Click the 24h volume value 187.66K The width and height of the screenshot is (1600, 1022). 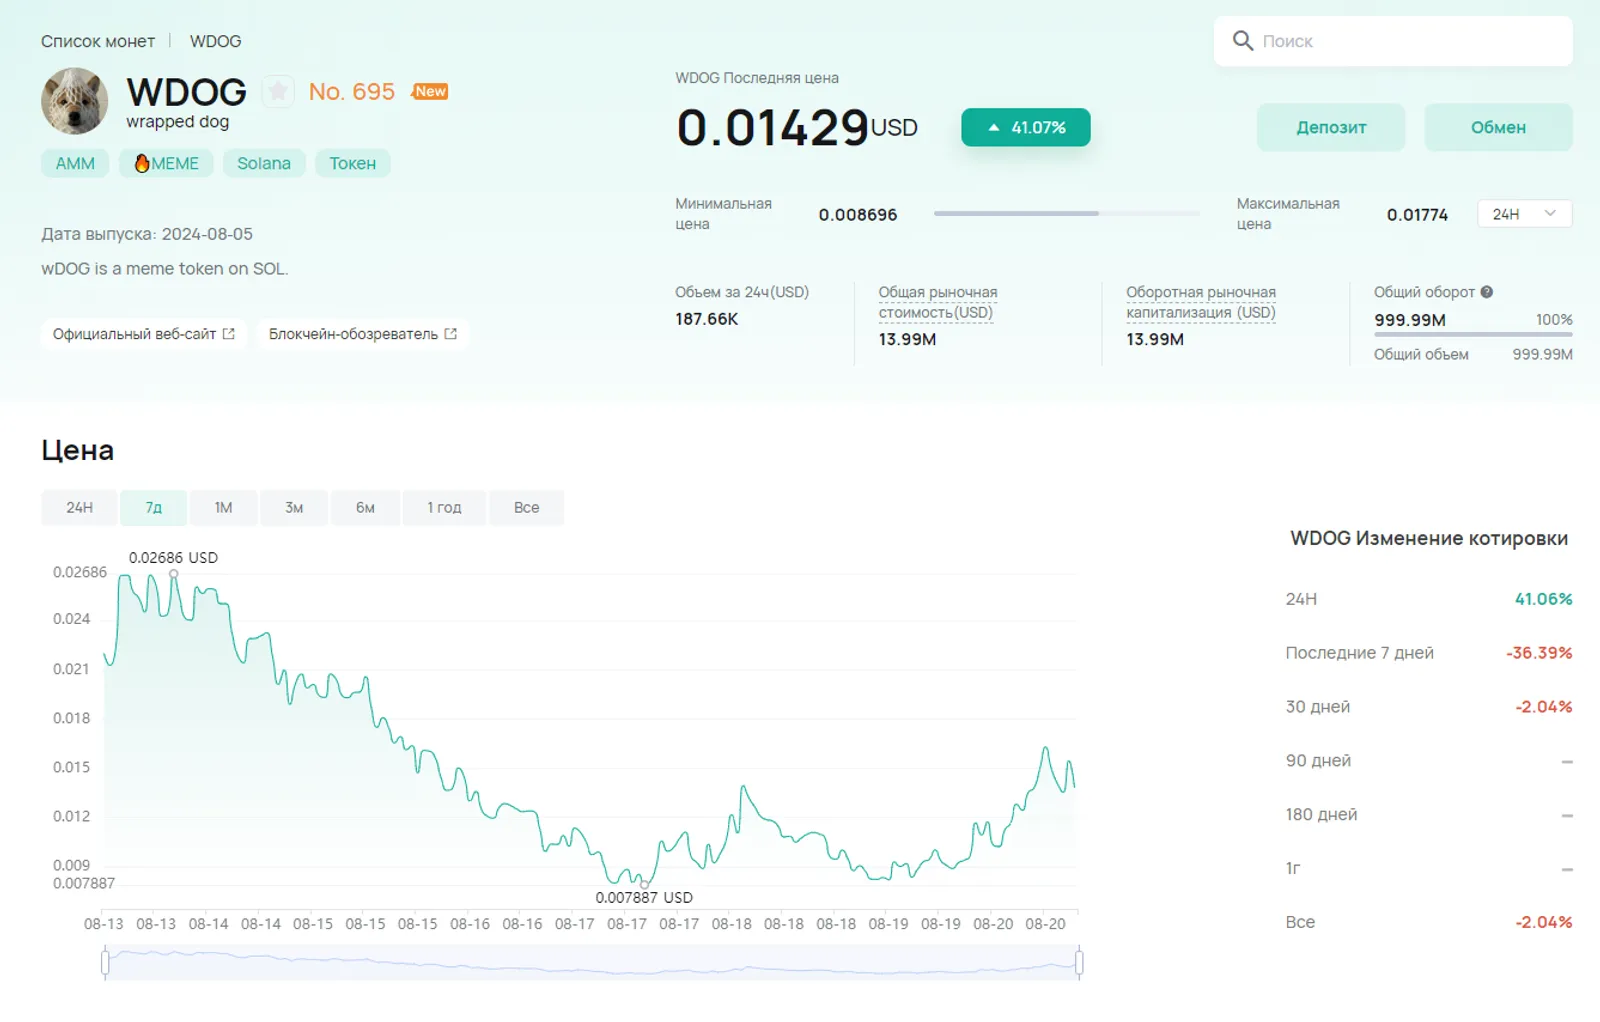point(707,319)
